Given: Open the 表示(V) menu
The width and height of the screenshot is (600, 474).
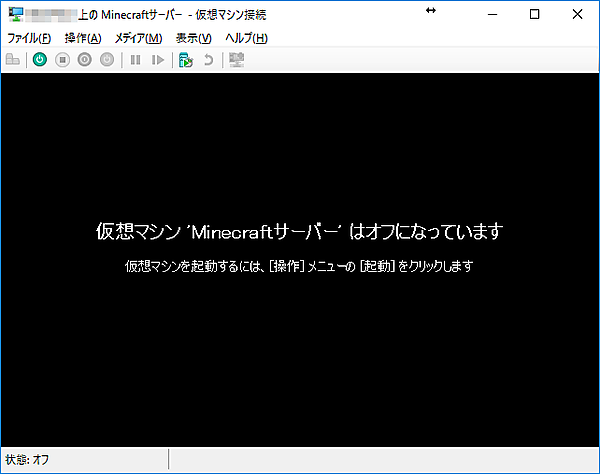Looking at the screenshot, I should point(194,38).
